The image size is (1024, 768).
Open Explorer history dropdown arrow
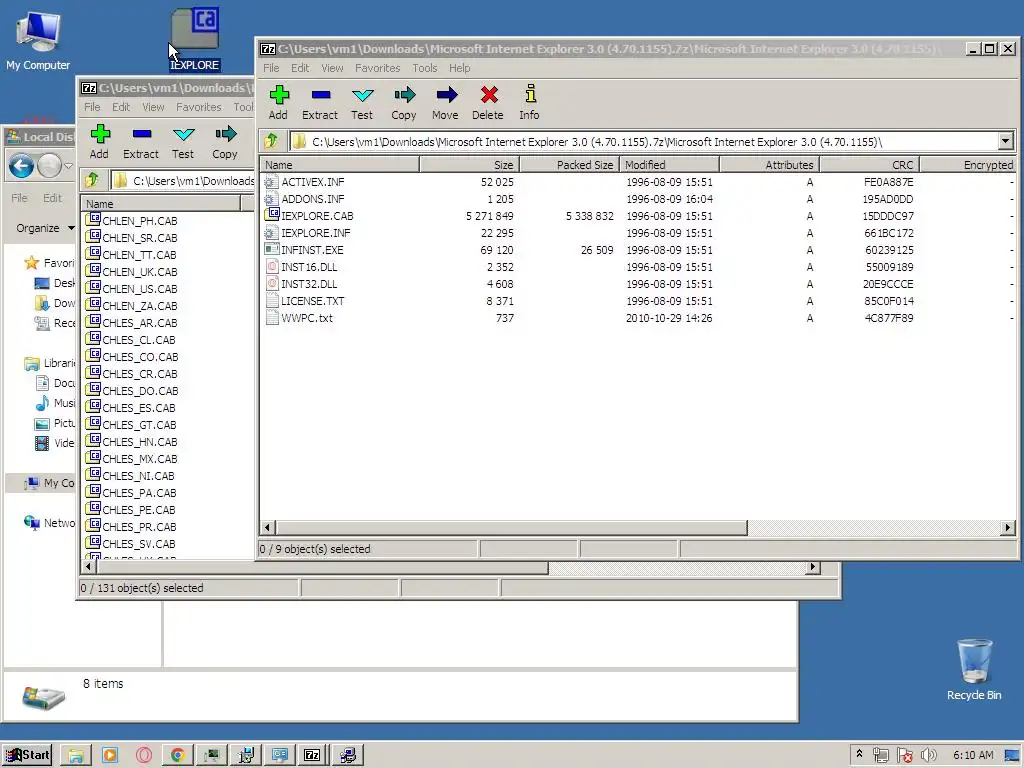tap(69, 166)
